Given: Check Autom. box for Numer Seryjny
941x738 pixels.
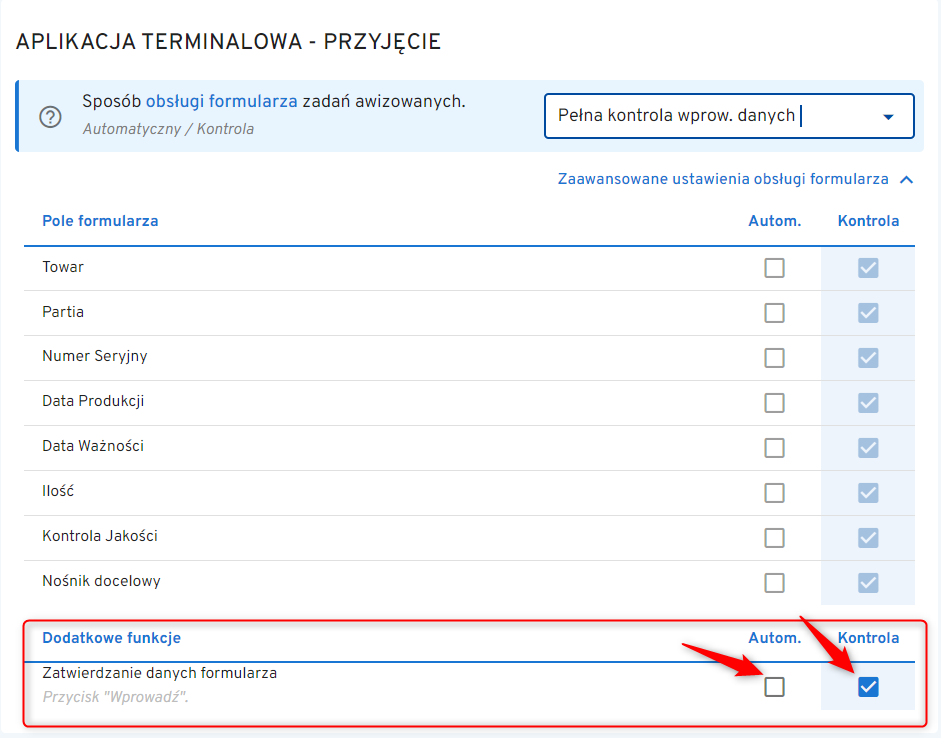Looking at the screenshot, I should [x=774, y=358].
